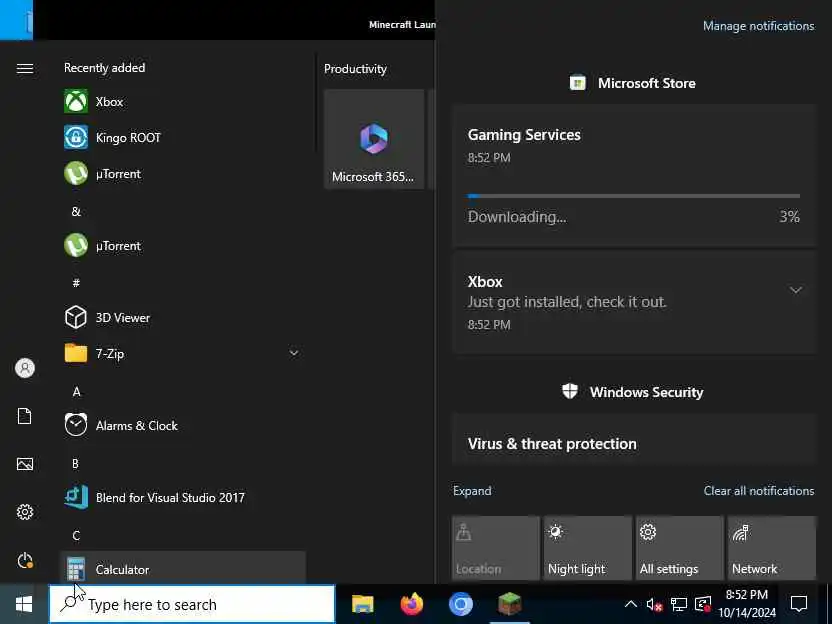
Task: Click the Productivity group title
Action: pos(356,69)
